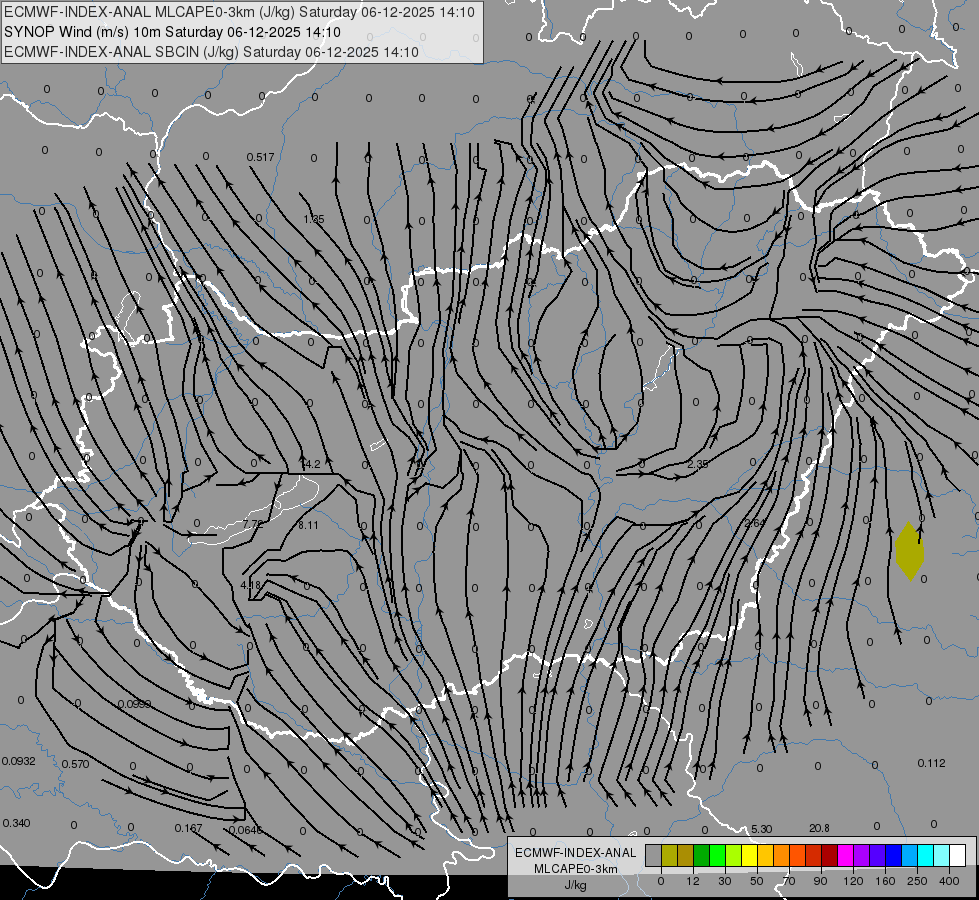Click the map value 0.0999
The image size is (979, 900).
coord(134,704)
